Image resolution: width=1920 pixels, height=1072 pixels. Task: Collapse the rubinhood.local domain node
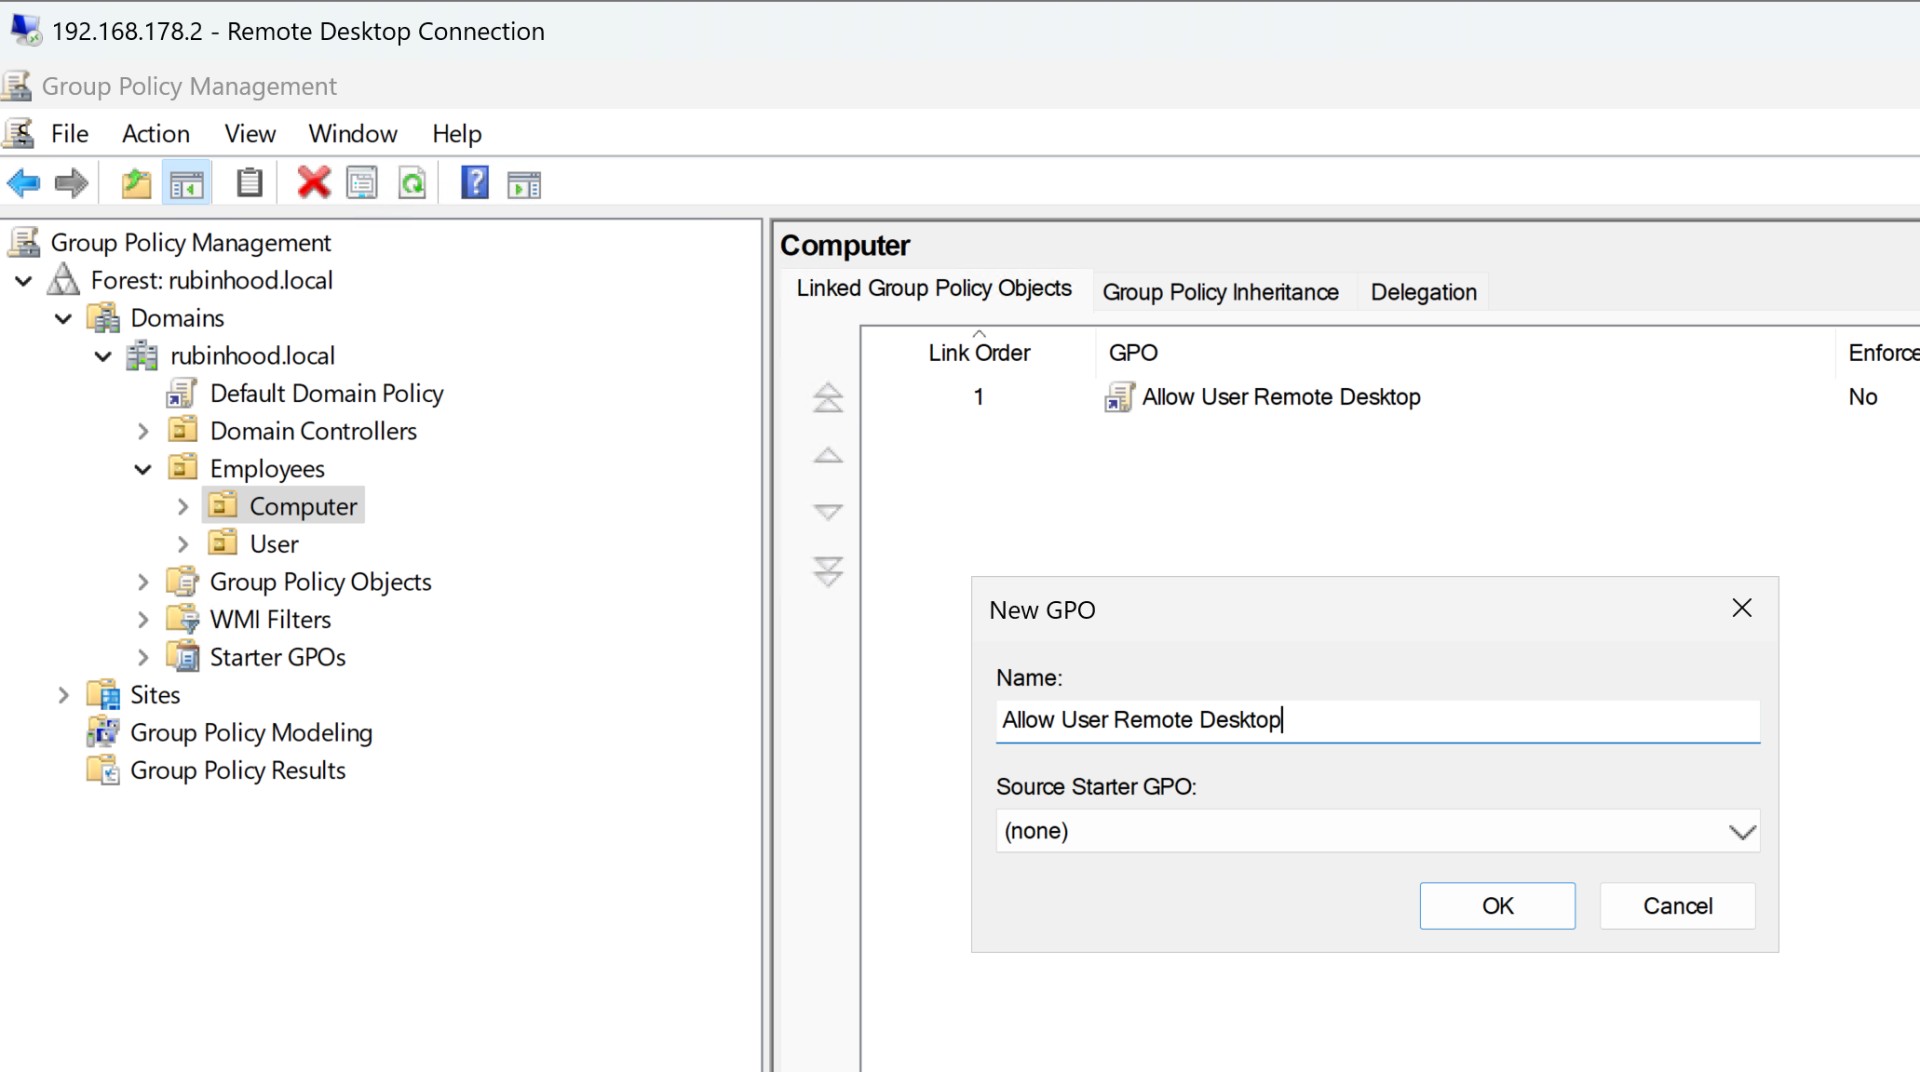click(103, 356)
